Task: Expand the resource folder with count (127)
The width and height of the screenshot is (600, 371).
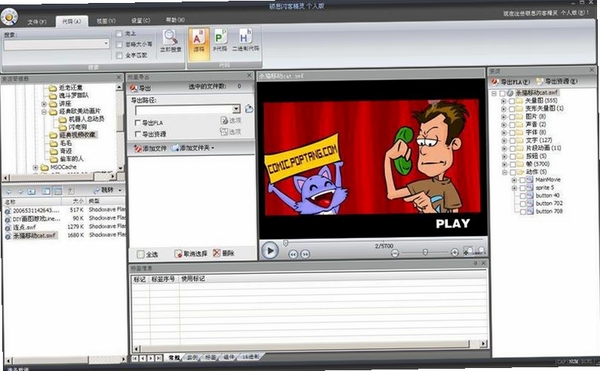Action: [x=504, y=140]
